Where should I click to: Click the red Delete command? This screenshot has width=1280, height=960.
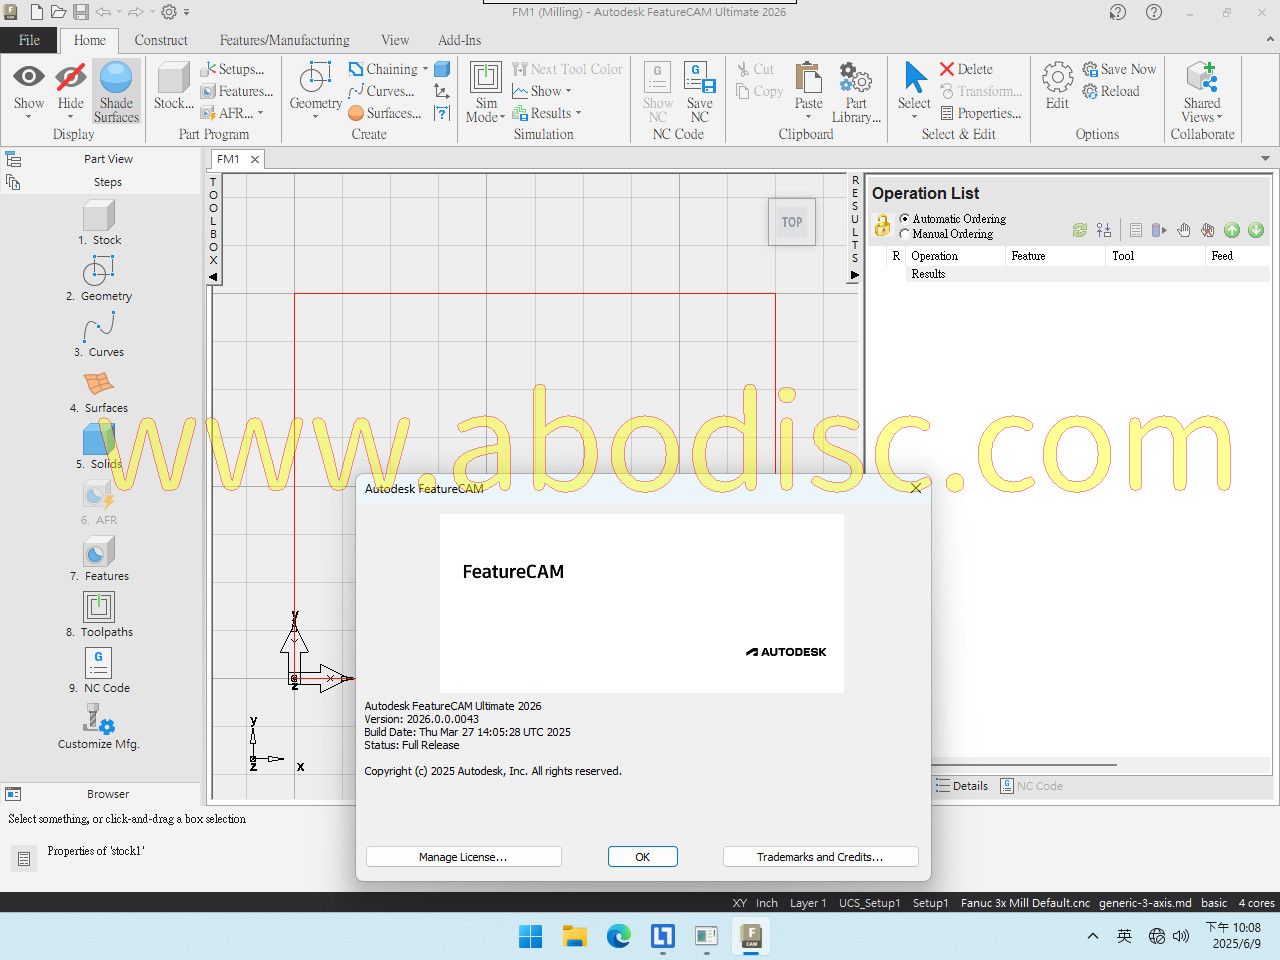(966, 69)
